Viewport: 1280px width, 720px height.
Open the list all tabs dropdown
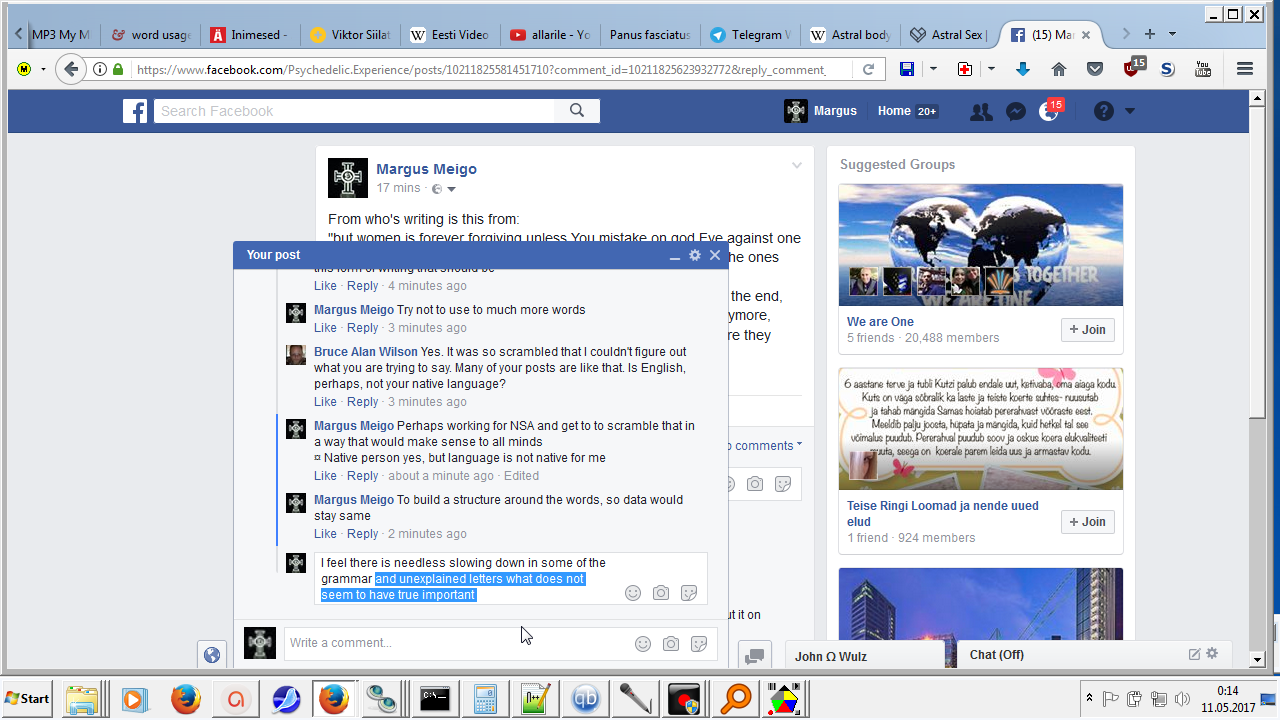click(x=1172, y=34)
